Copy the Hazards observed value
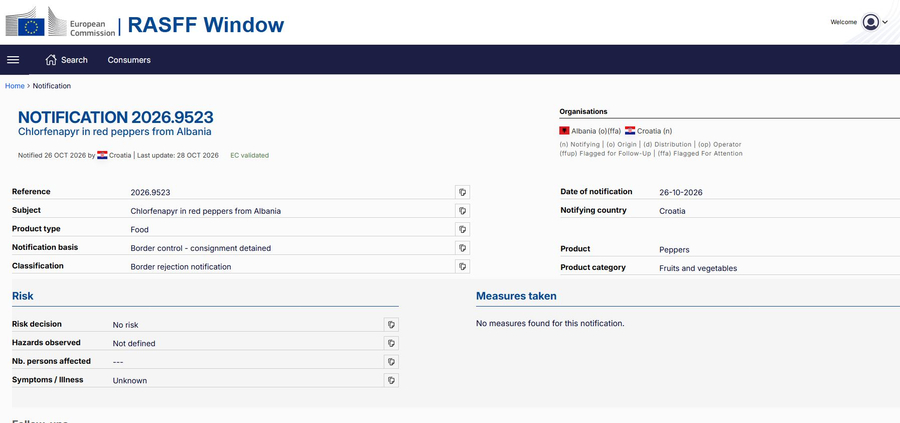 point(391,343)
